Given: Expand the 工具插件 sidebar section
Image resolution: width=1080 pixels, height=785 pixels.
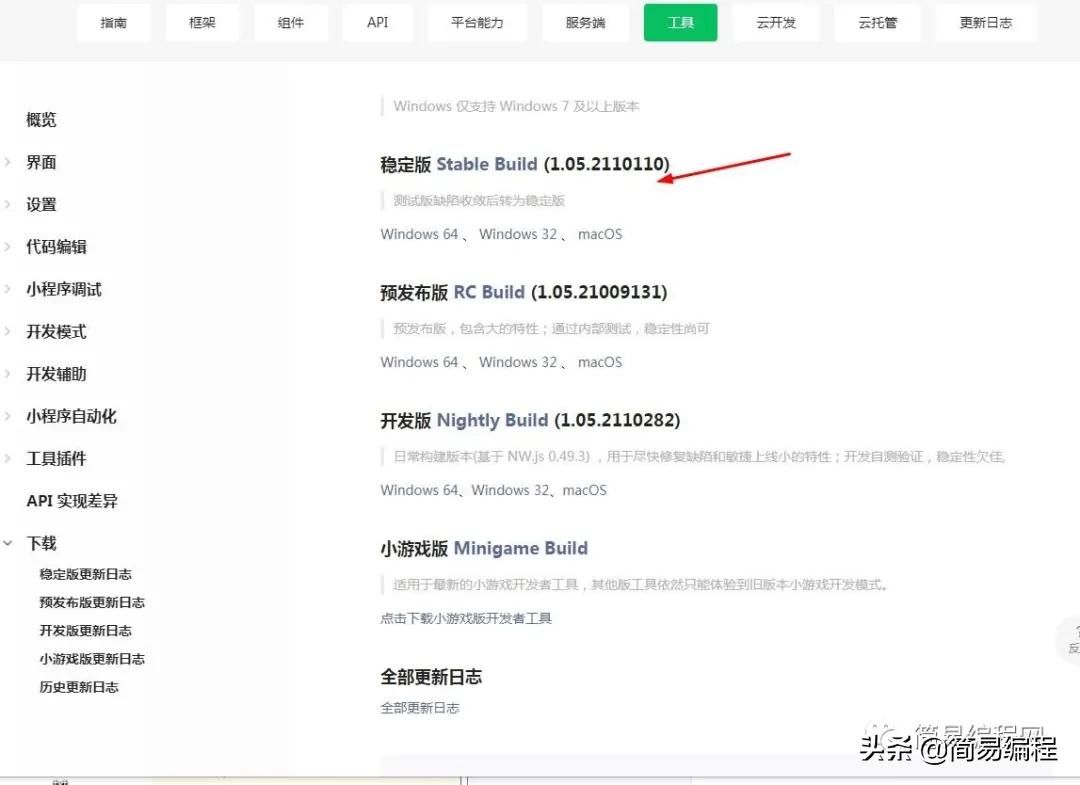Looking at the screenshot, I should tap(55, 458).
